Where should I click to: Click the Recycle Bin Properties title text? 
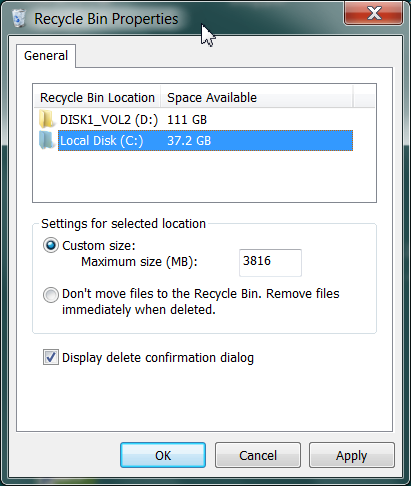106,19
